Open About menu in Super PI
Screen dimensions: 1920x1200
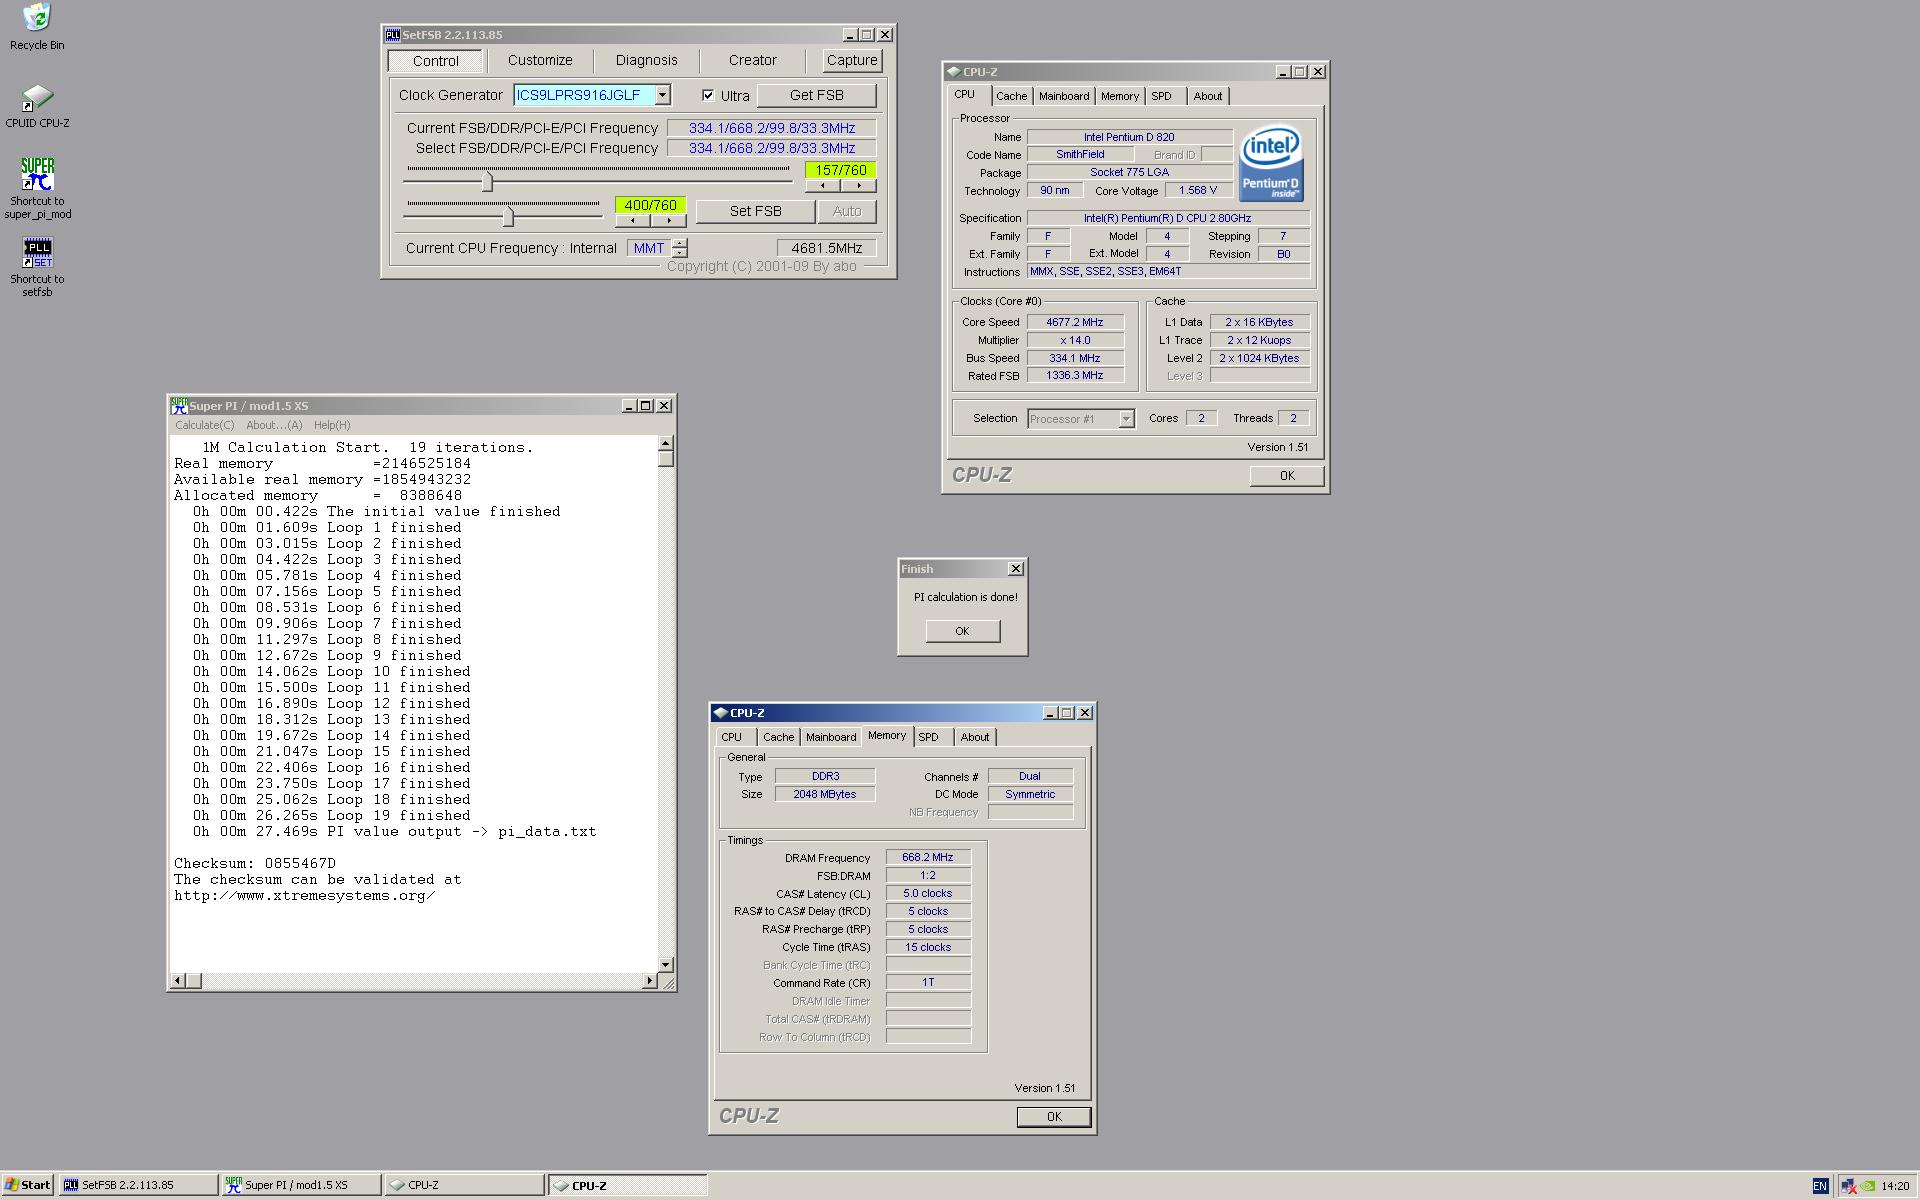[x=274, y=425]
